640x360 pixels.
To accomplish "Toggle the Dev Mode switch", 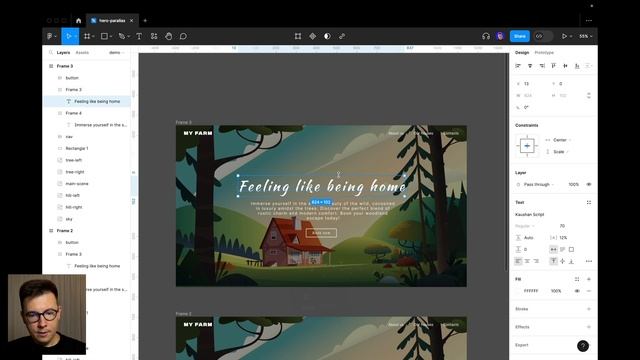I will (543, 36).
